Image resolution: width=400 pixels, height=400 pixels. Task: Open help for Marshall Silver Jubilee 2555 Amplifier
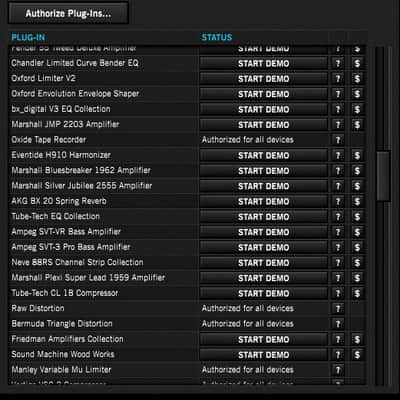(x=338, y=186)
